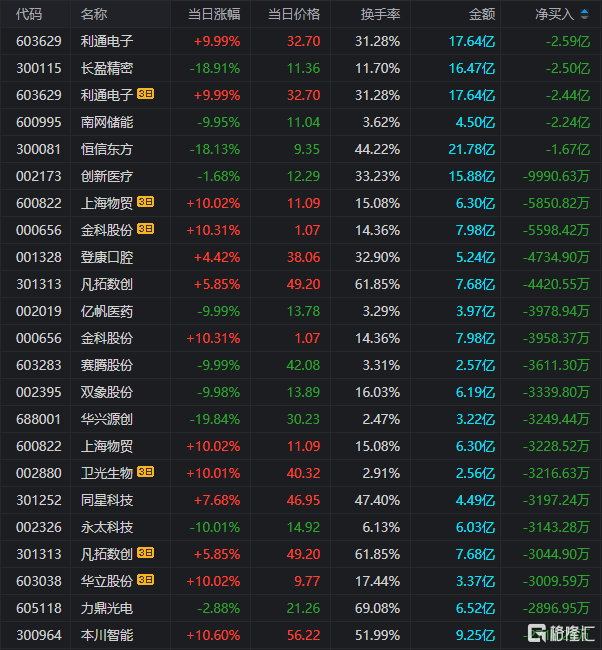Sort by 换手率 column header
The height and width of the screenshot is (650, 602).
380,15
